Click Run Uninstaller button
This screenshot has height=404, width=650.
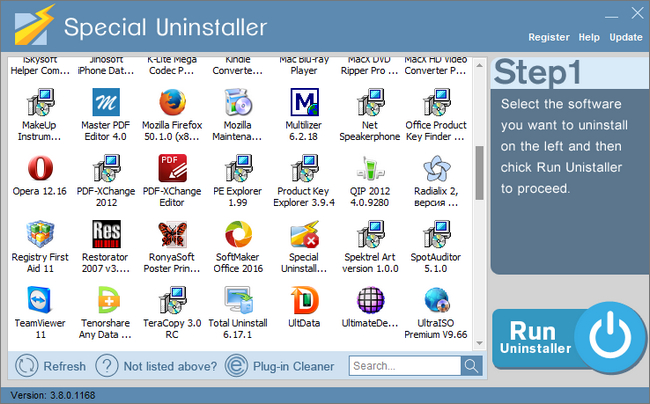coord(569,338)
